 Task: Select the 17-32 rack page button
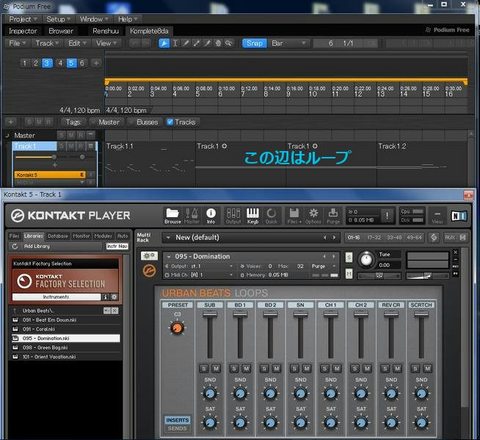(x=374, y=237)
